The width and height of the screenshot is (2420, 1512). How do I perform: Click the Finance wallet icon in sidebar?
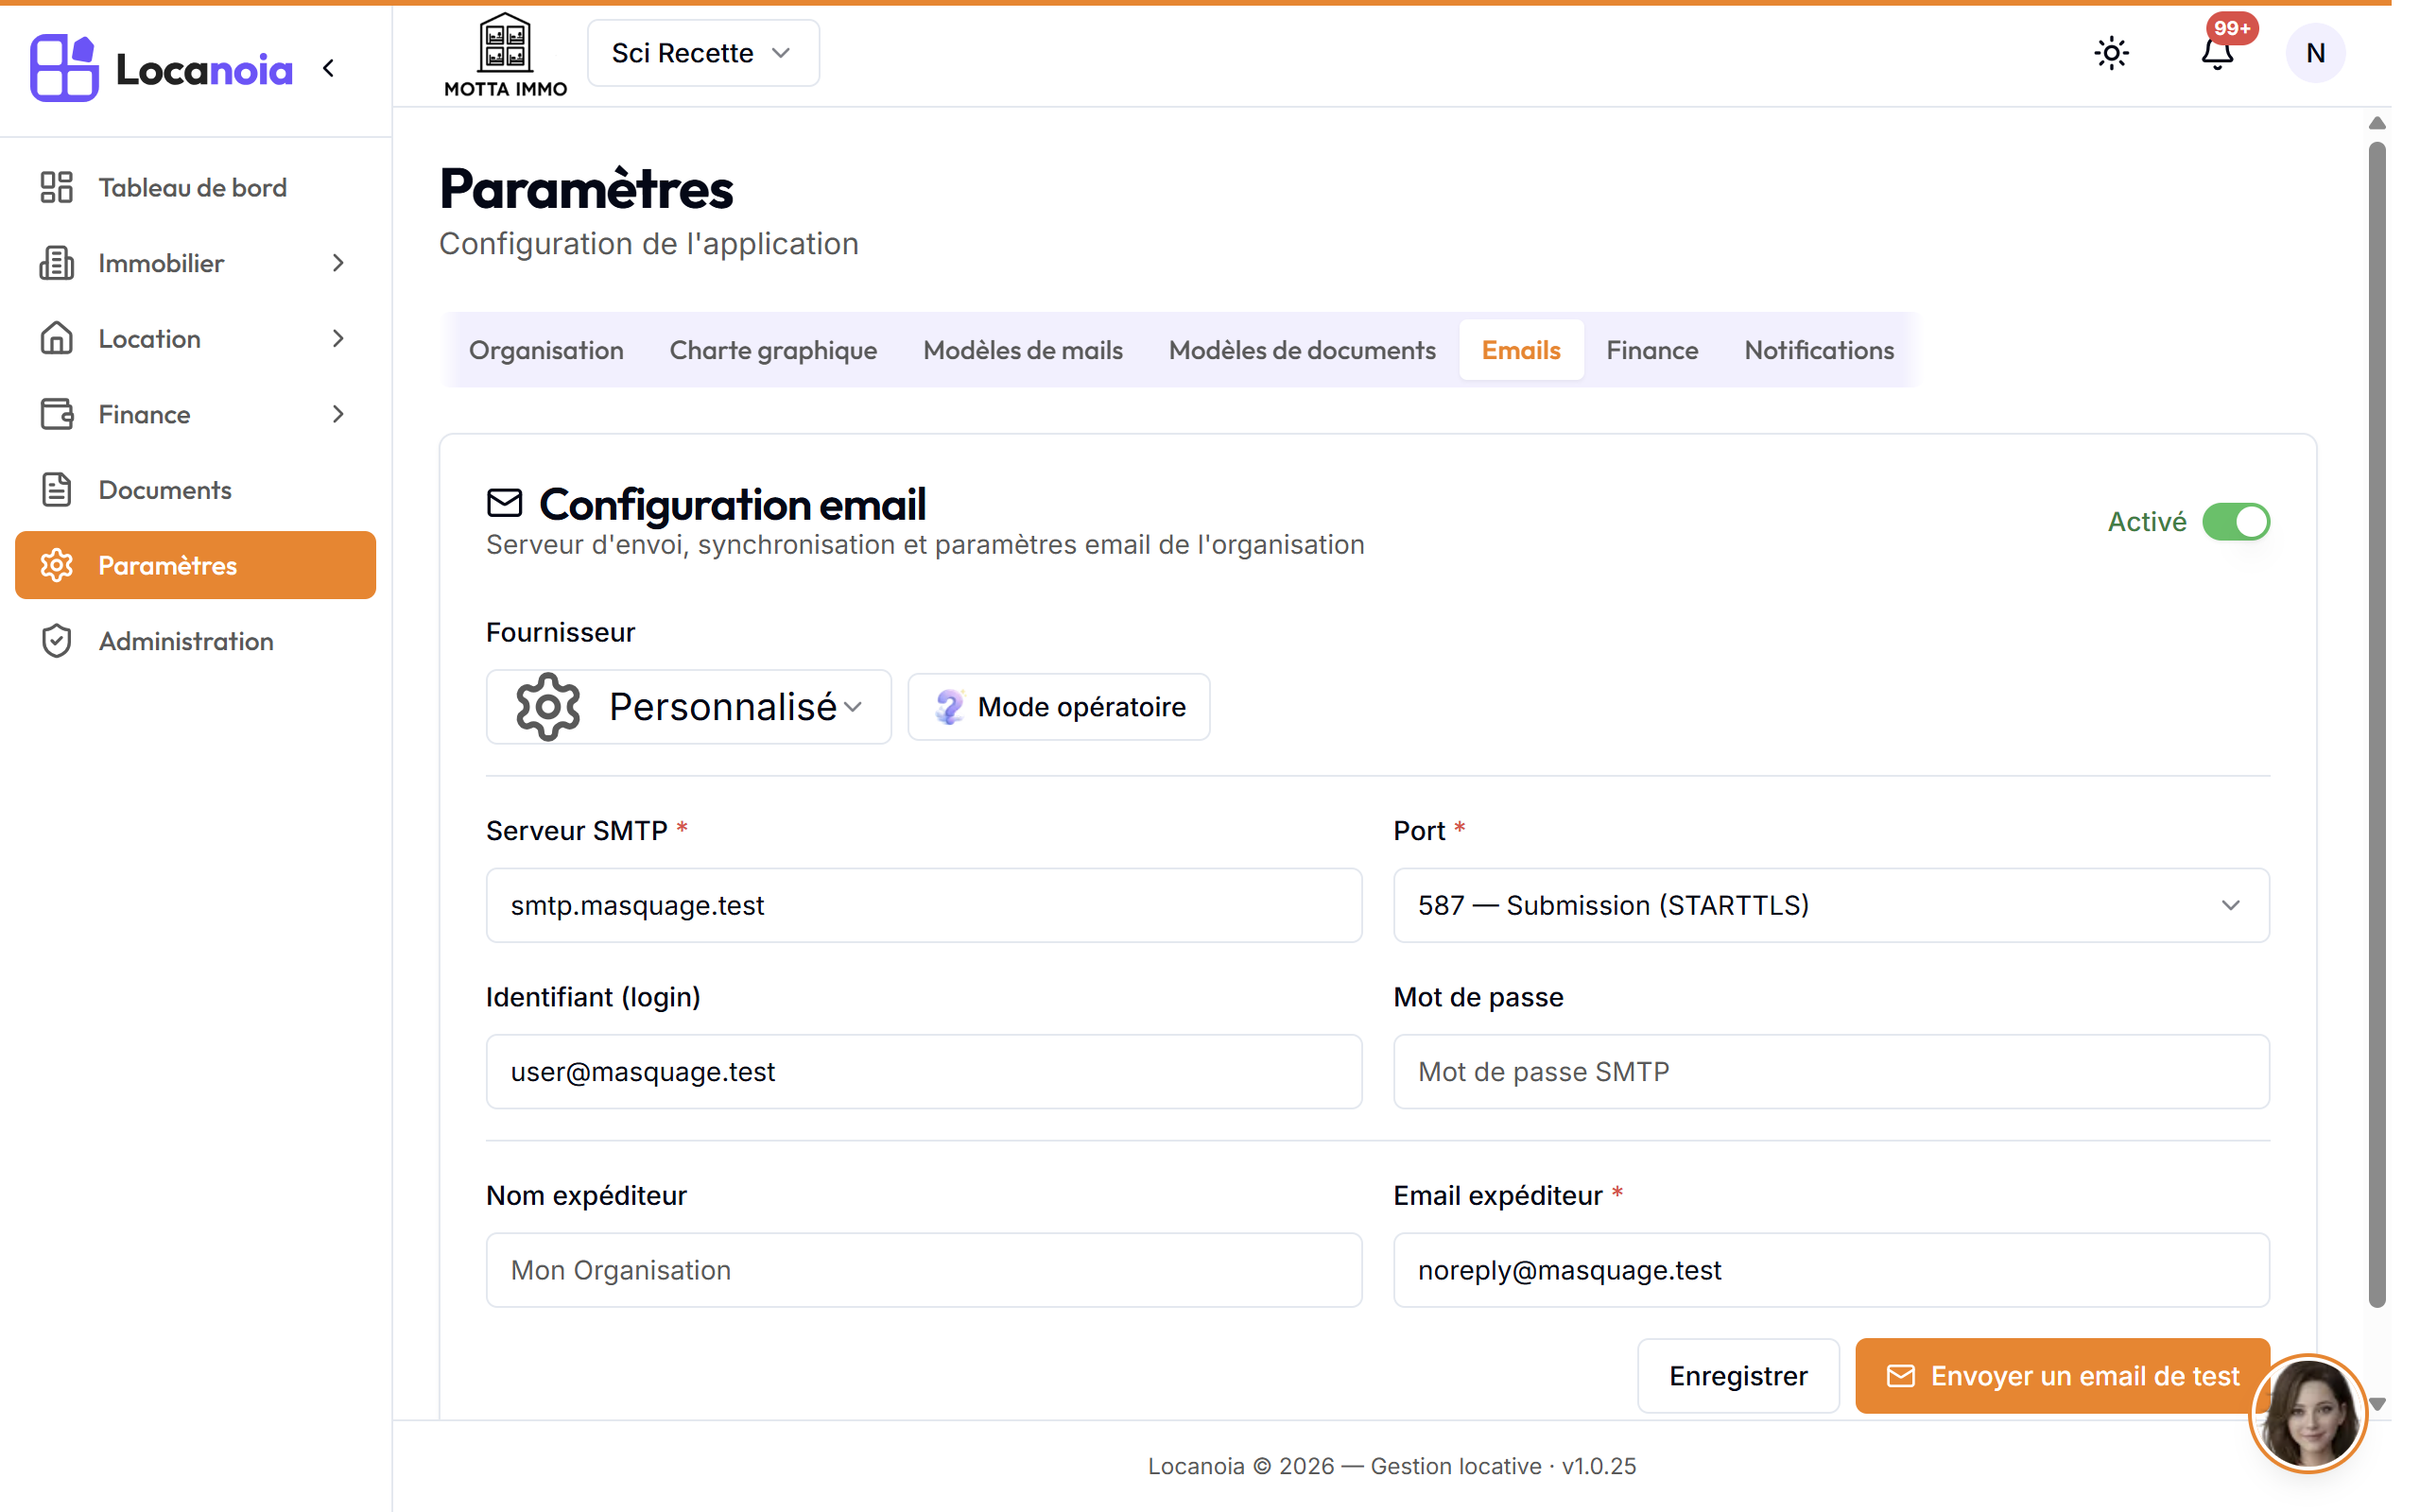coord(57,414)
